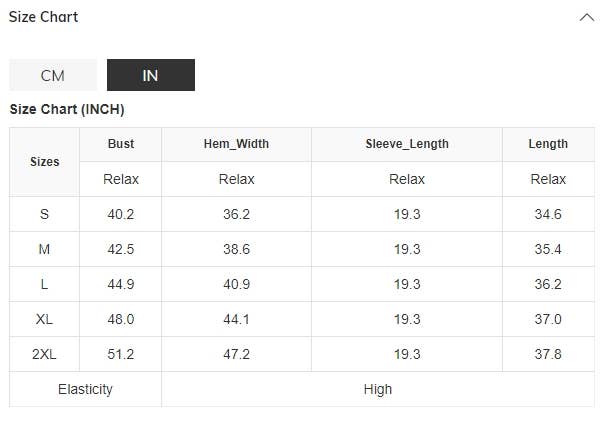This screenshot has height=422, width=614.
Task: Click the Length column header
Action: [548, 144]
